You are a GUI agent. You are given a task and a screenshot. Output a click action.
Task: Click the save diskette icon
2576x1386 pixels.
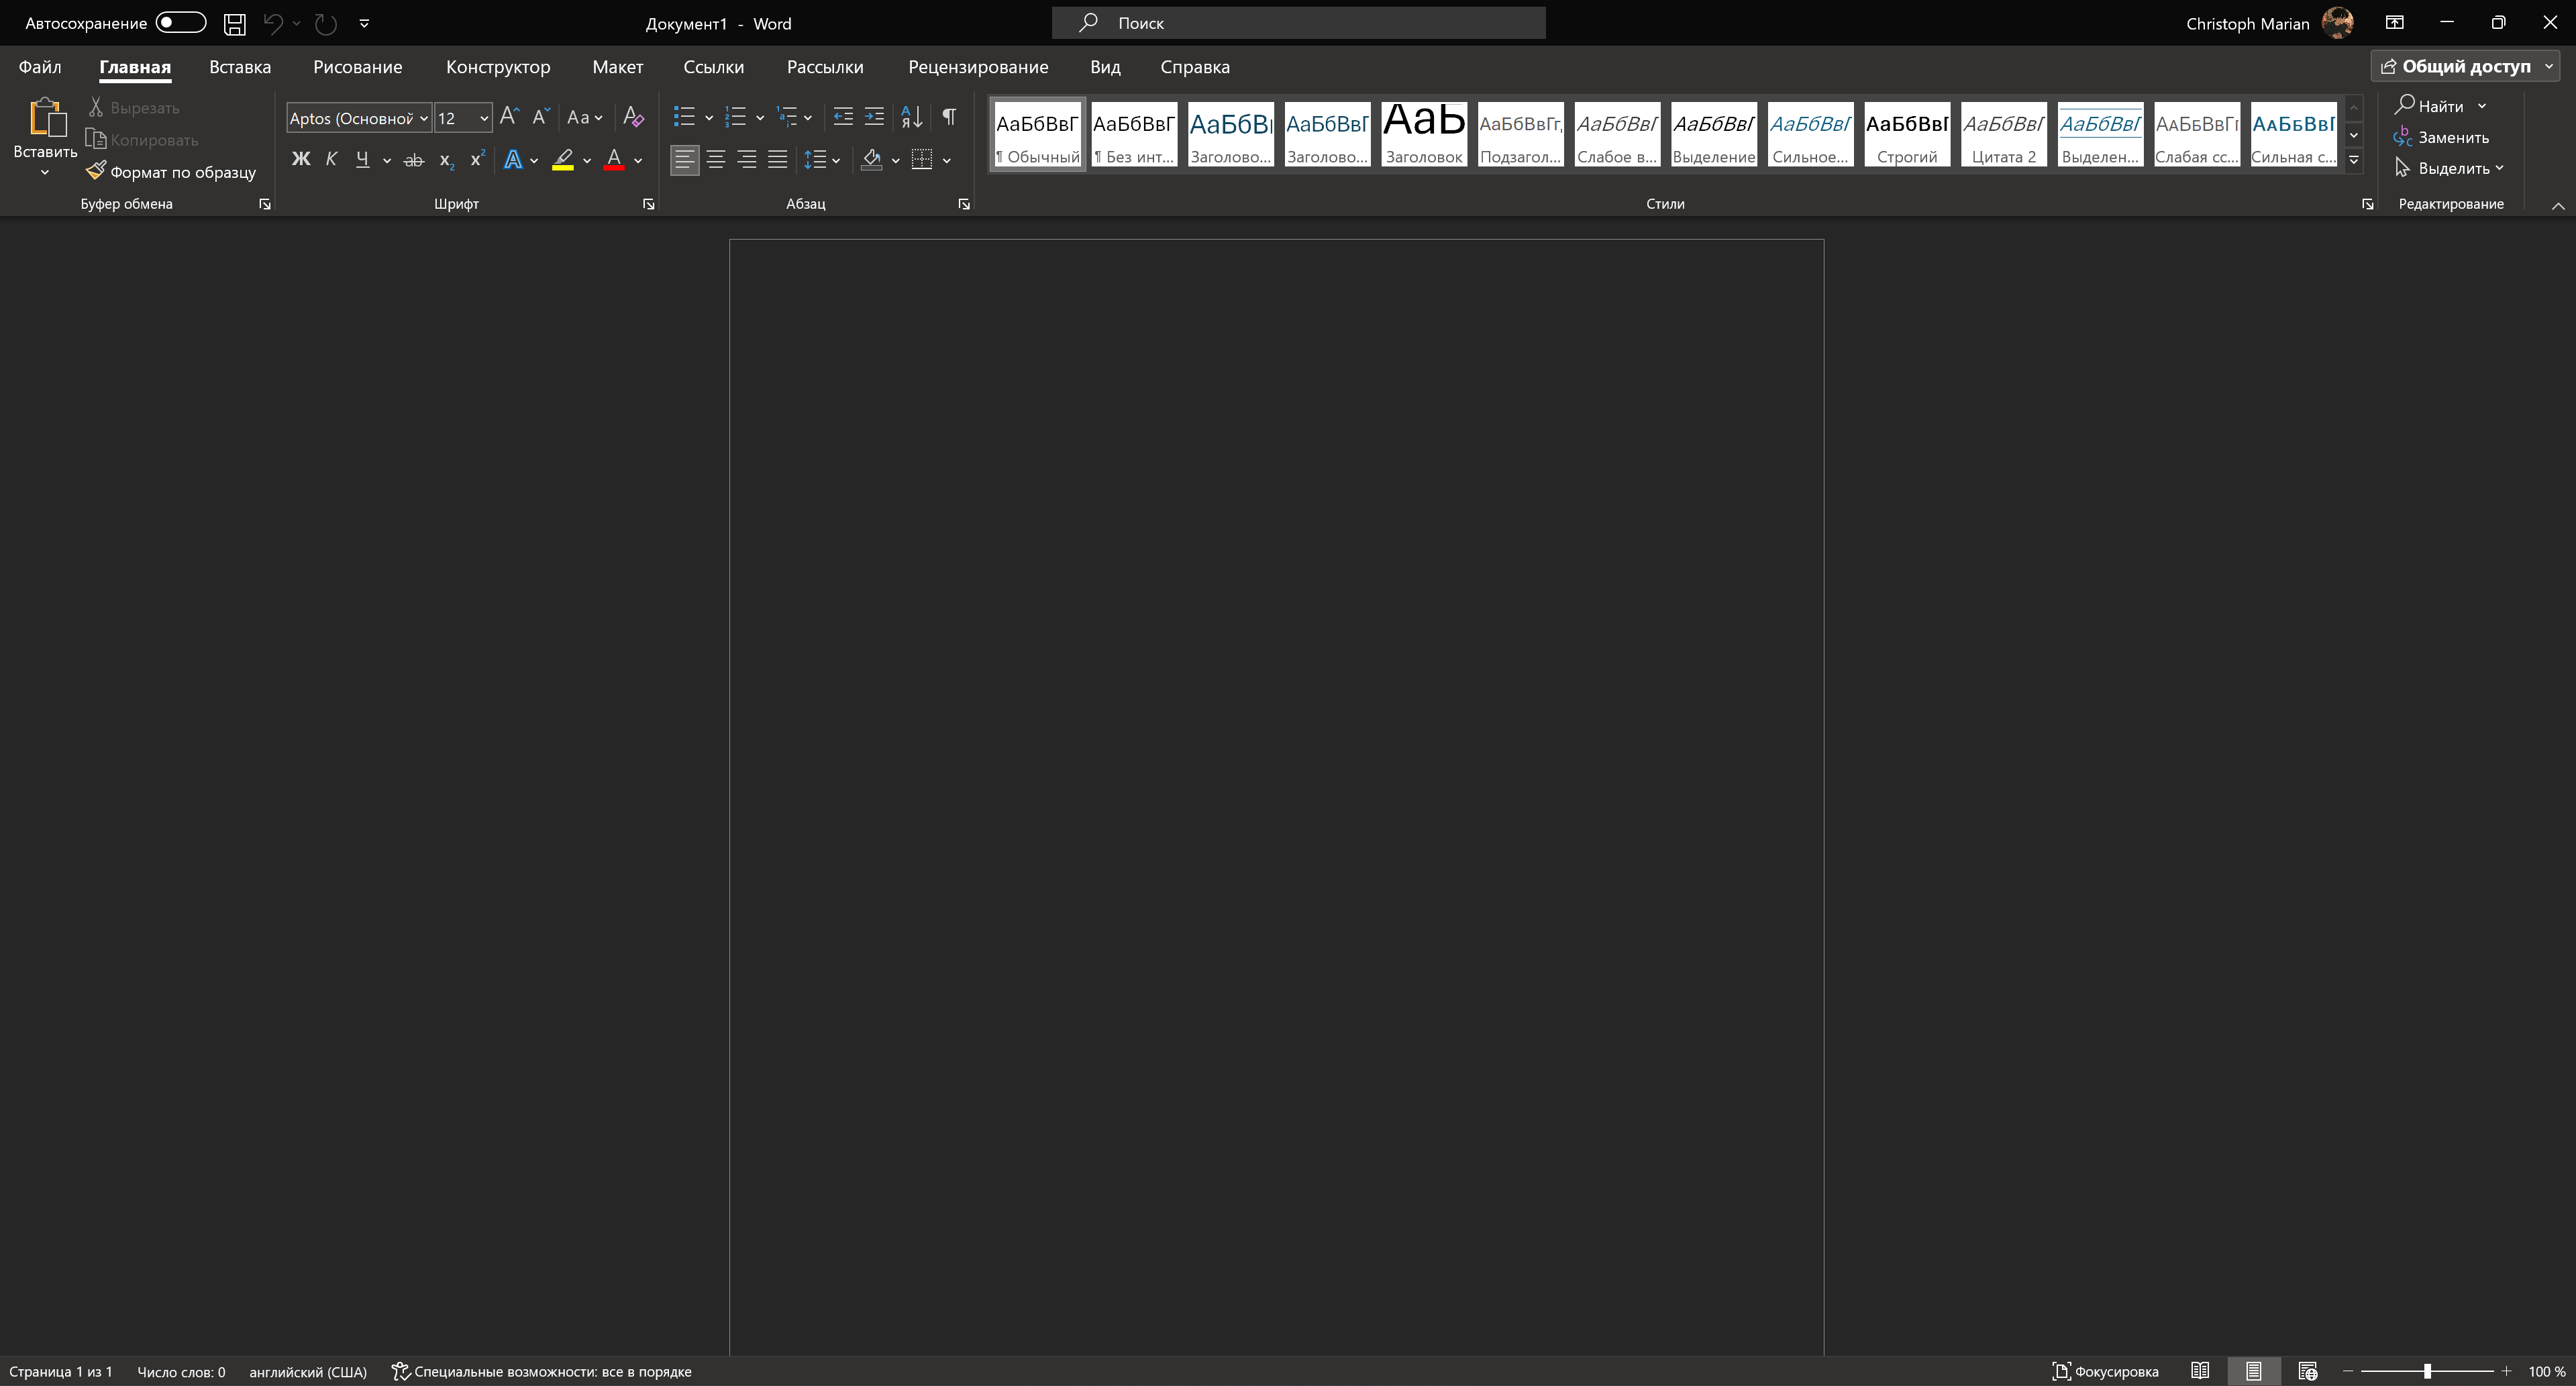[x=234, y=23]
